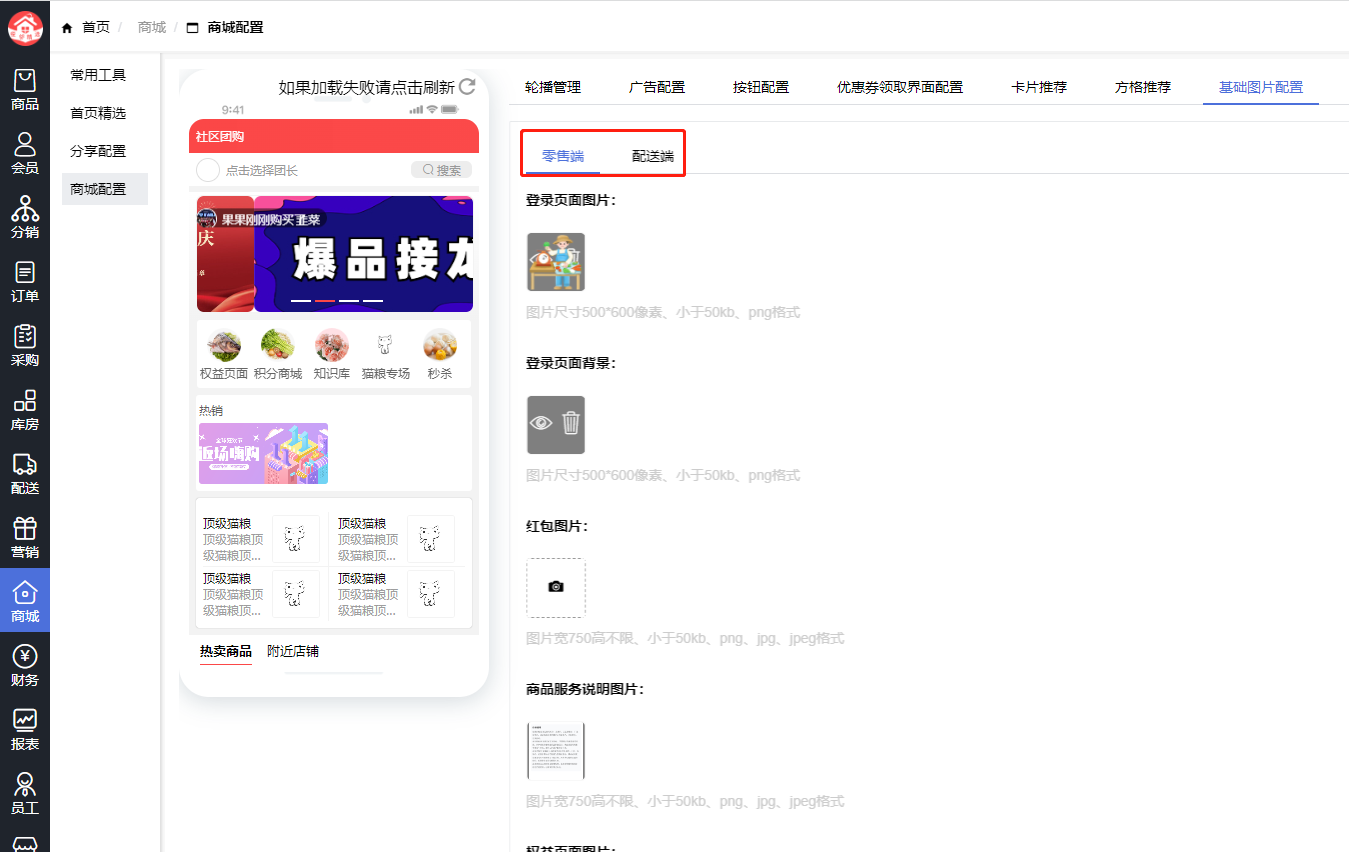Open the 财务 sidebar section
This screenshot has height=852, width=1349.
click(25, 666)
